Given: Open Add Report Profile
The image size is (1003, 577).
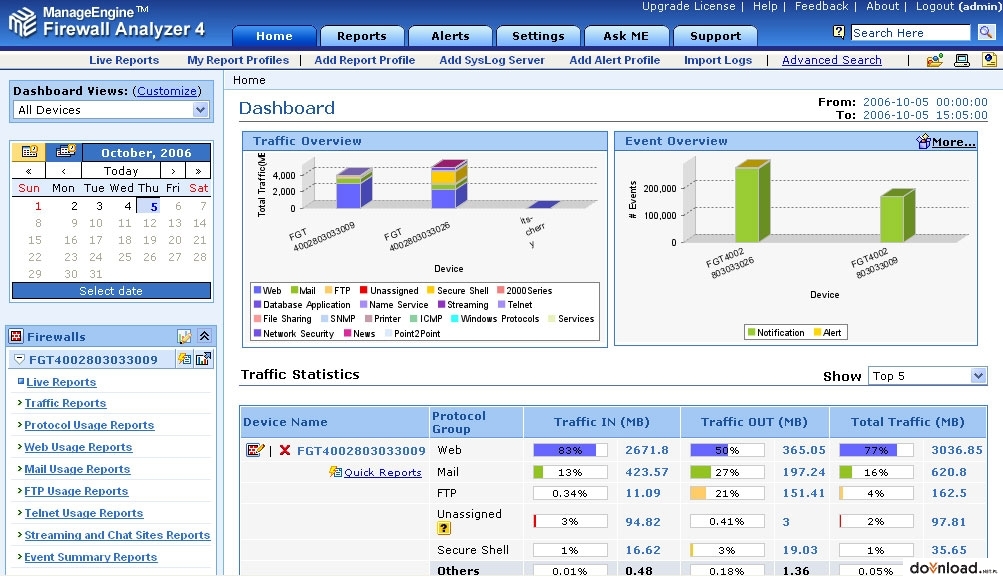Looking at the screenshot, I should click(365, 60).
